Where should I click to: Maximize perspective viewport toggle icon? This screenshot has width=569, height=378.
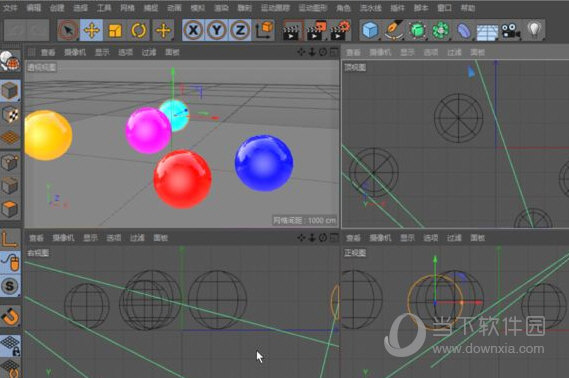coord(334,52)
